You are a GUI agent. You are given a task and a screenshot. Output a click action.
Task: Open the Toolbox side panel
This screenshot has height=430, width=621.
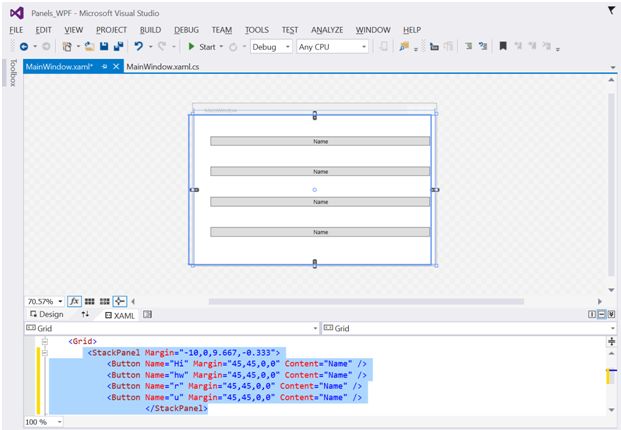coord(13,72)
